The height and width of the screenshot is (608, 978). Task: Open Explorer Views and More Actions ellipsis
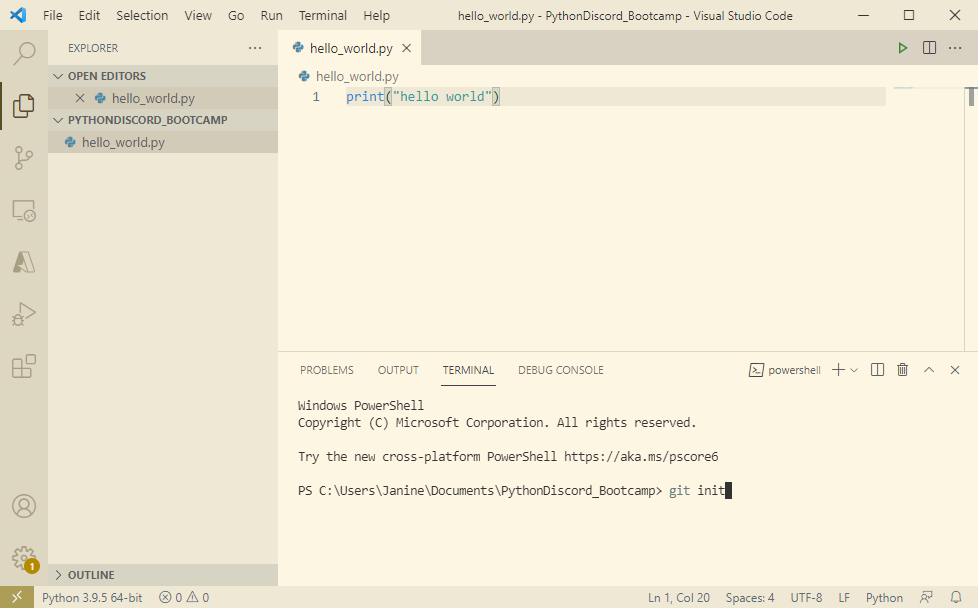point(255,48)
